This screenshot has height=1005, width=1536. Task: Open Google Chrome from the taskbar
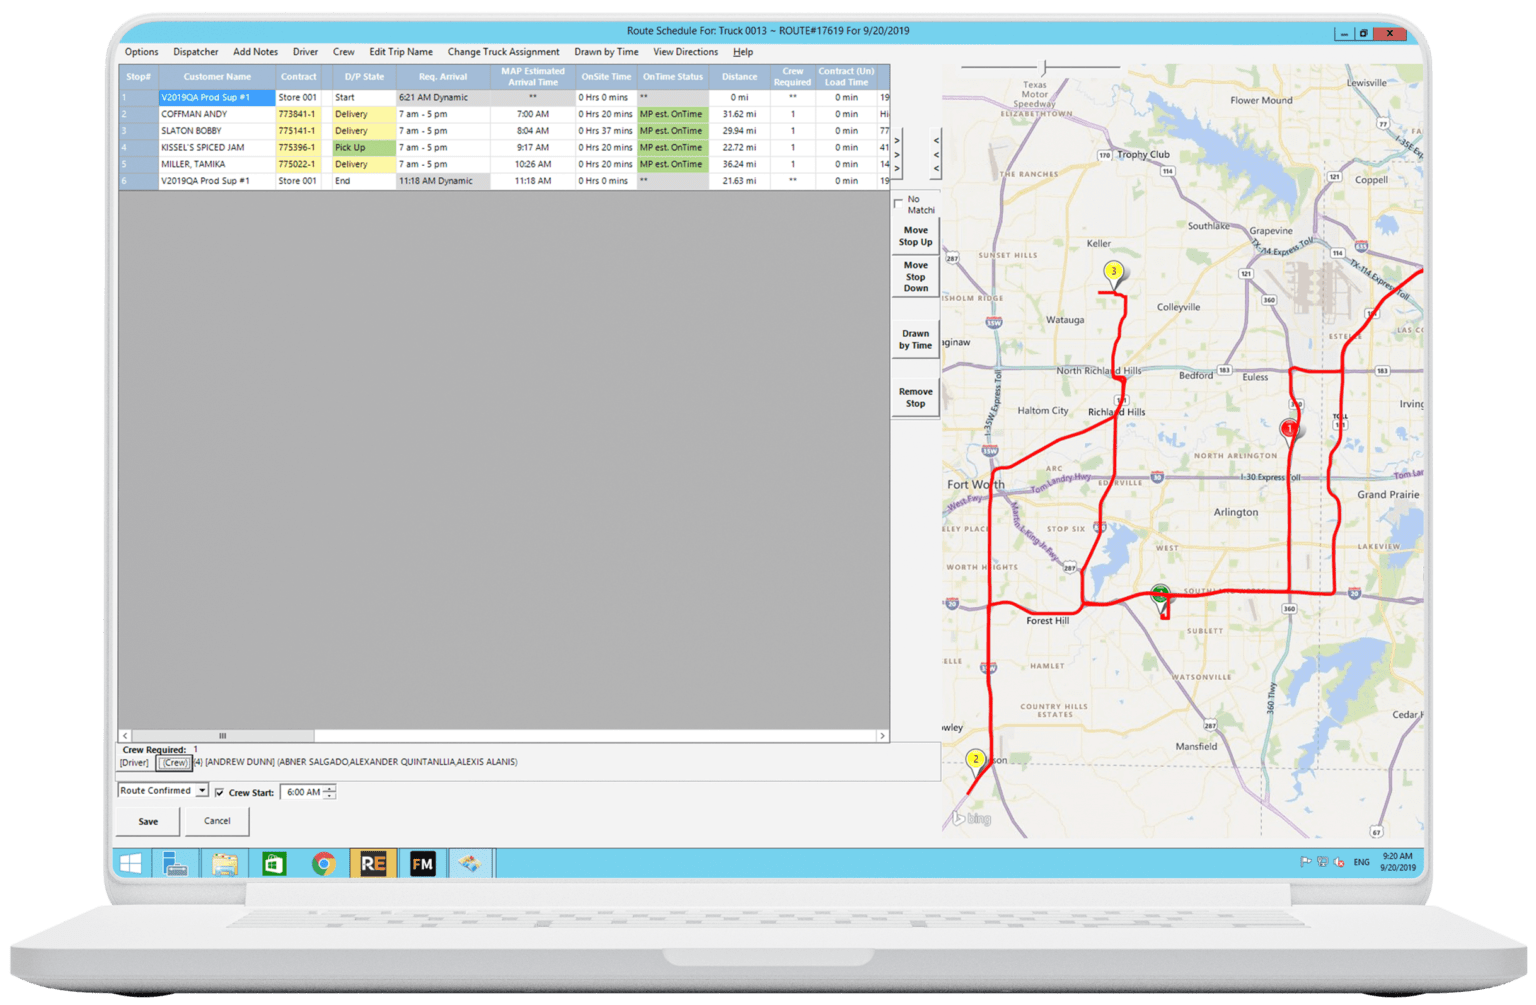[x=322, y=863]
